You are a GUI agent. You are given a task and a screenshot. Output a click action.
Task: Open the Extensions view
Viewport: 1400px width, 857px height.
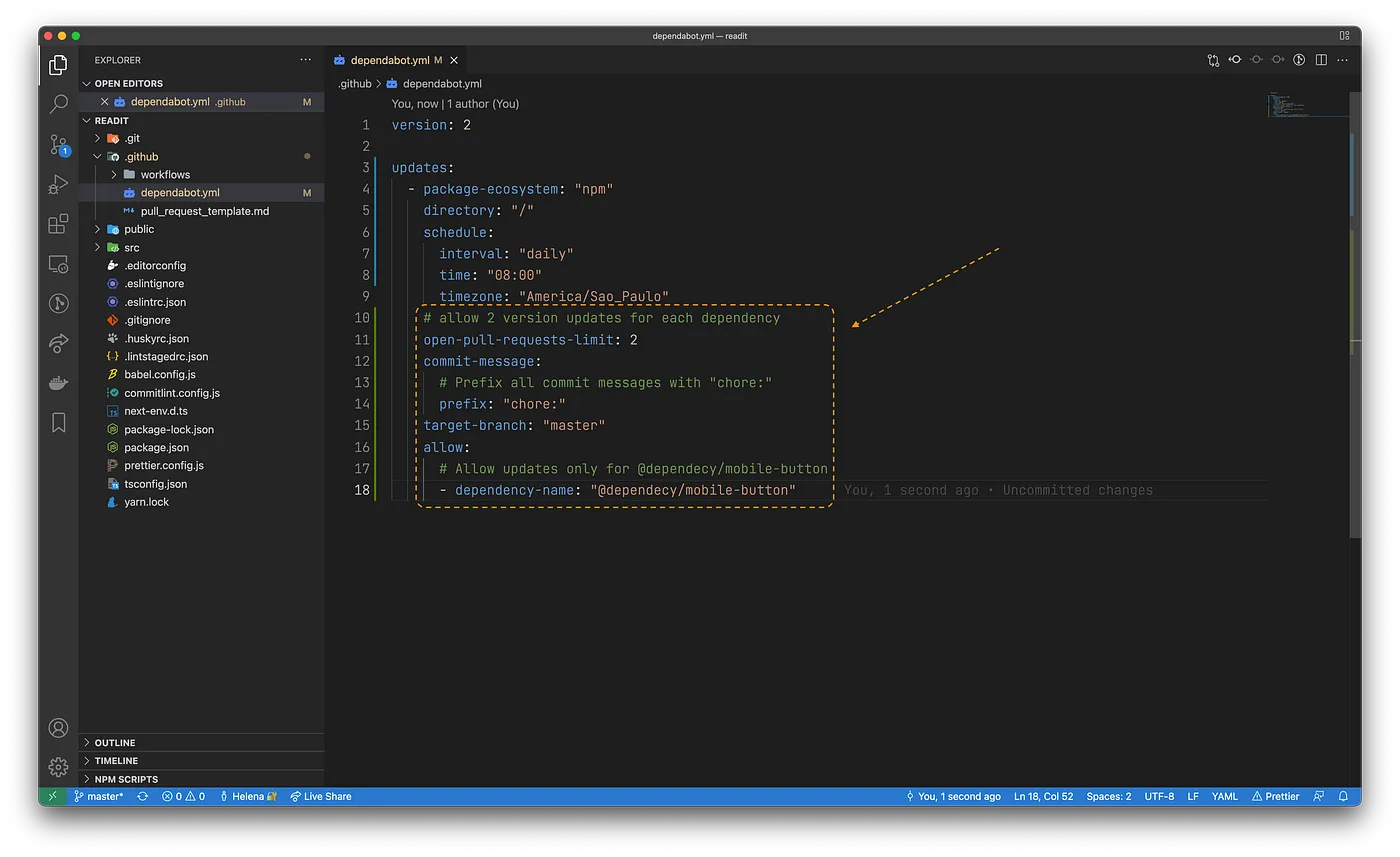coord(58,224)
